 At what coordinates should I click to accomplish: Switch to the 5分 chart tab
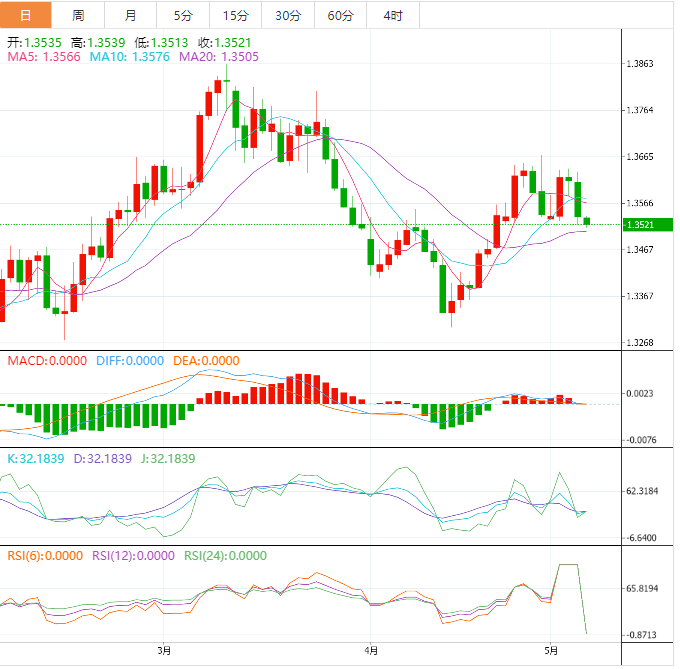click(183, 15)
